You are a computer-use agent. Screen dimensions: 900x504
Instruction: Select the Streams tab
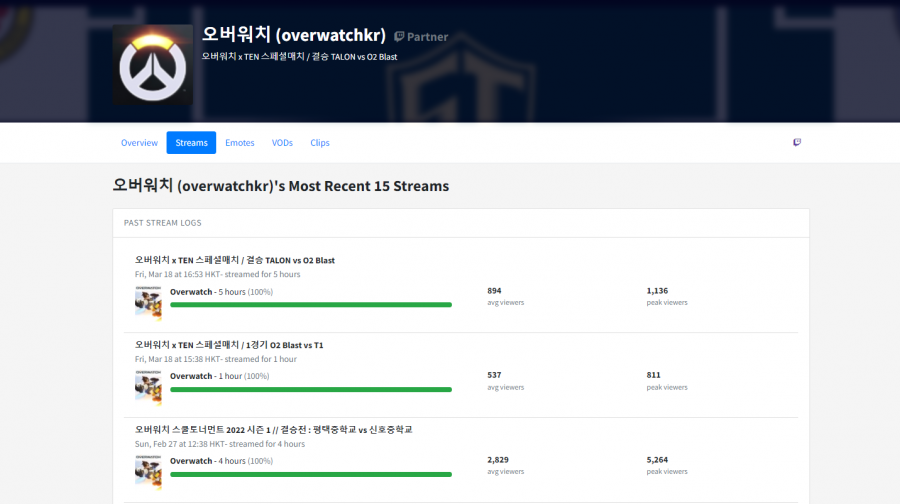point(191,143)
